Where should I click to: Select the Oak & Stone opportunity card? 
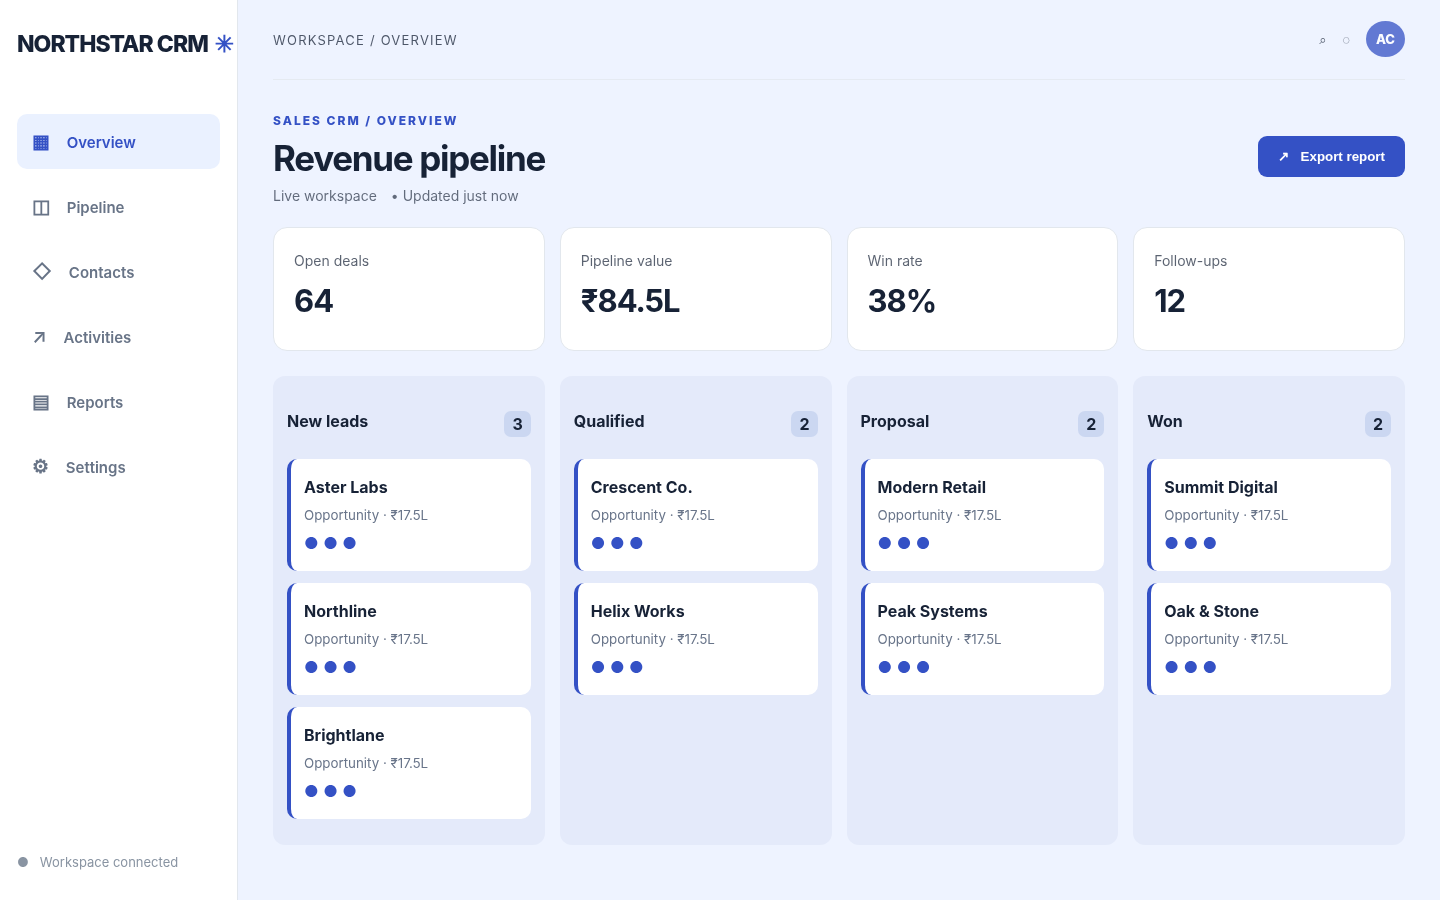[1269, 639]
